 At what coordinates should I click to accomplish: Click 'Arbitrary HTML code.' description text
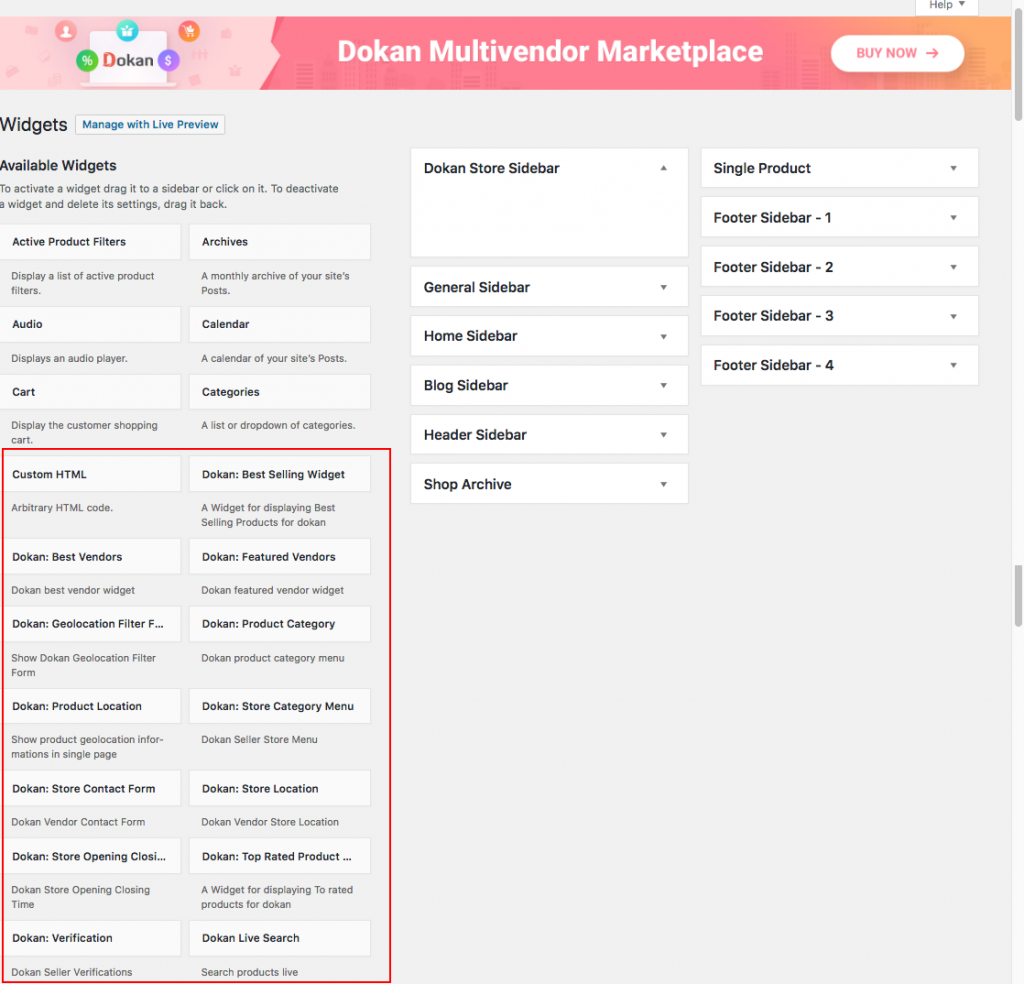[x=62, y=507]
